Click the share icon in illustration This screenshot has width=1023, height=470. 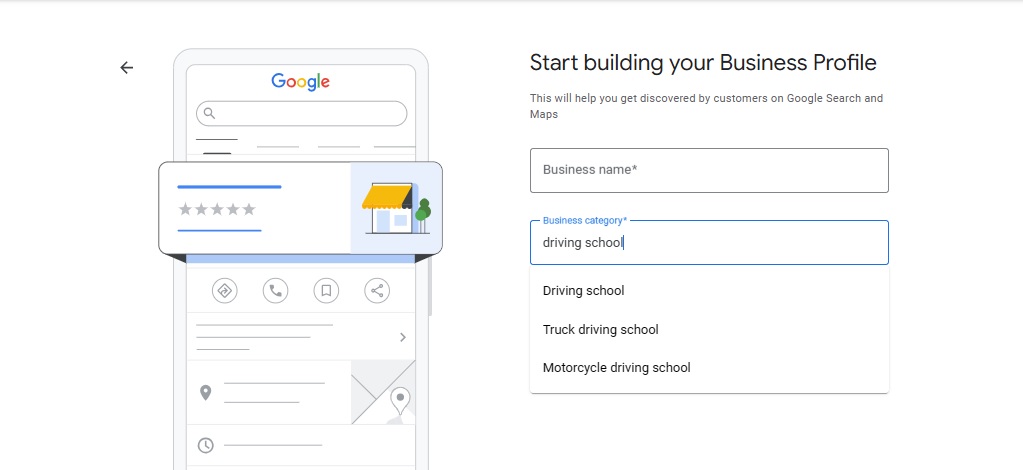pos(377,290)
